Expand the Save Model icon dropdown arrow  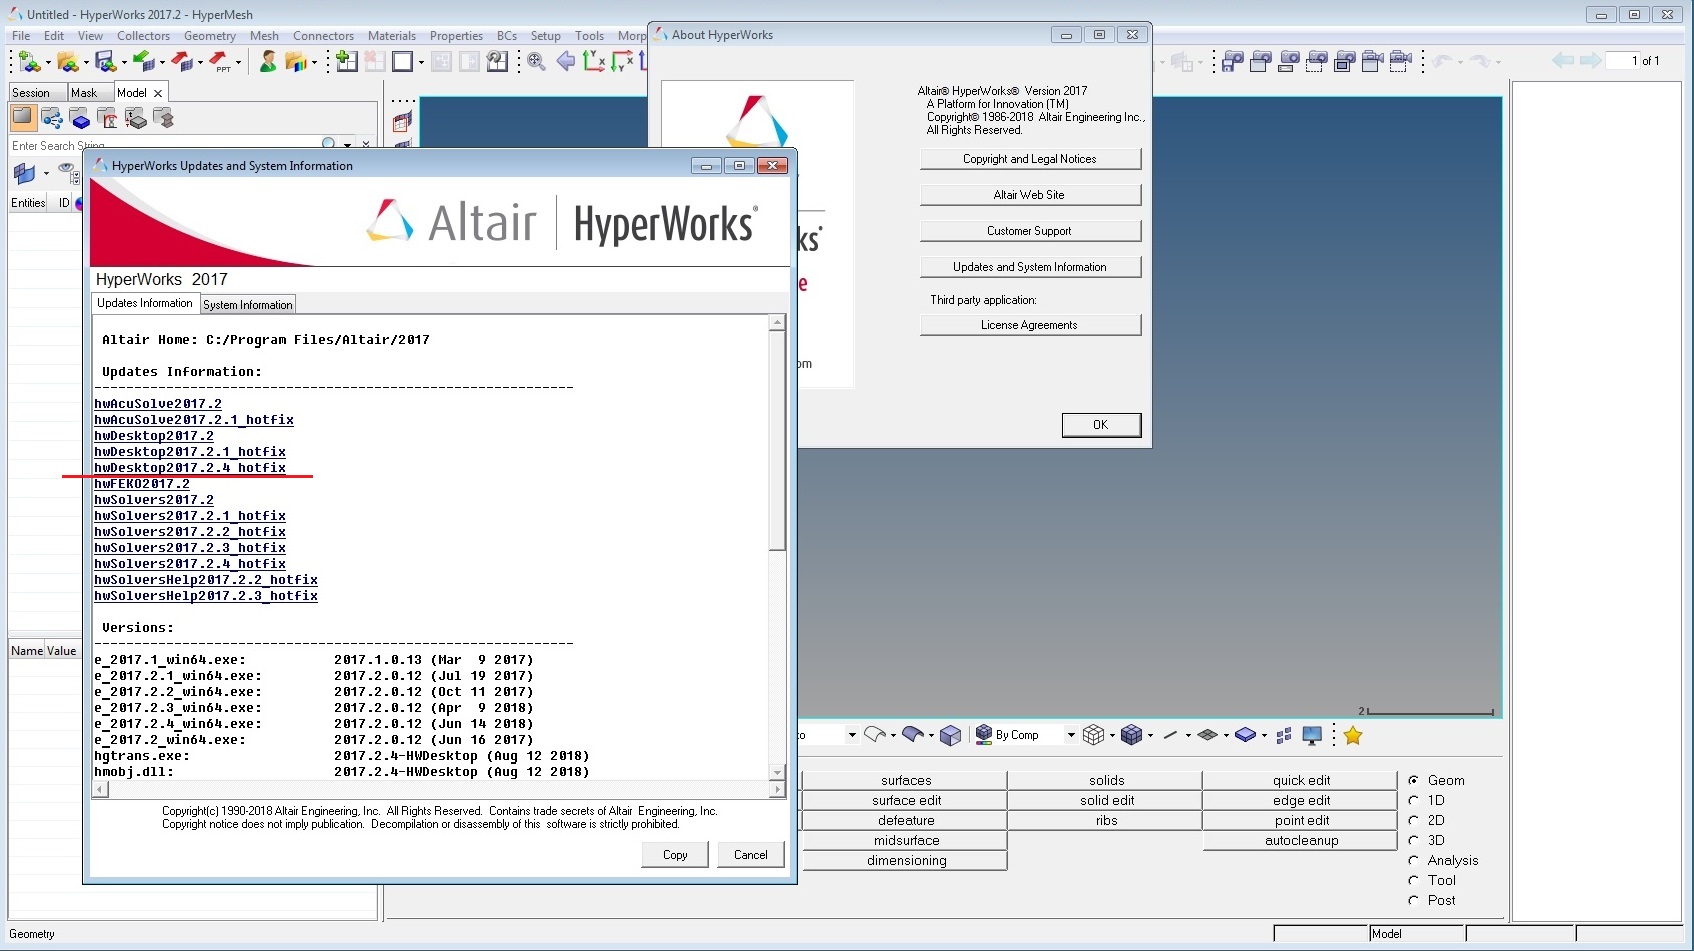[123, 63]
